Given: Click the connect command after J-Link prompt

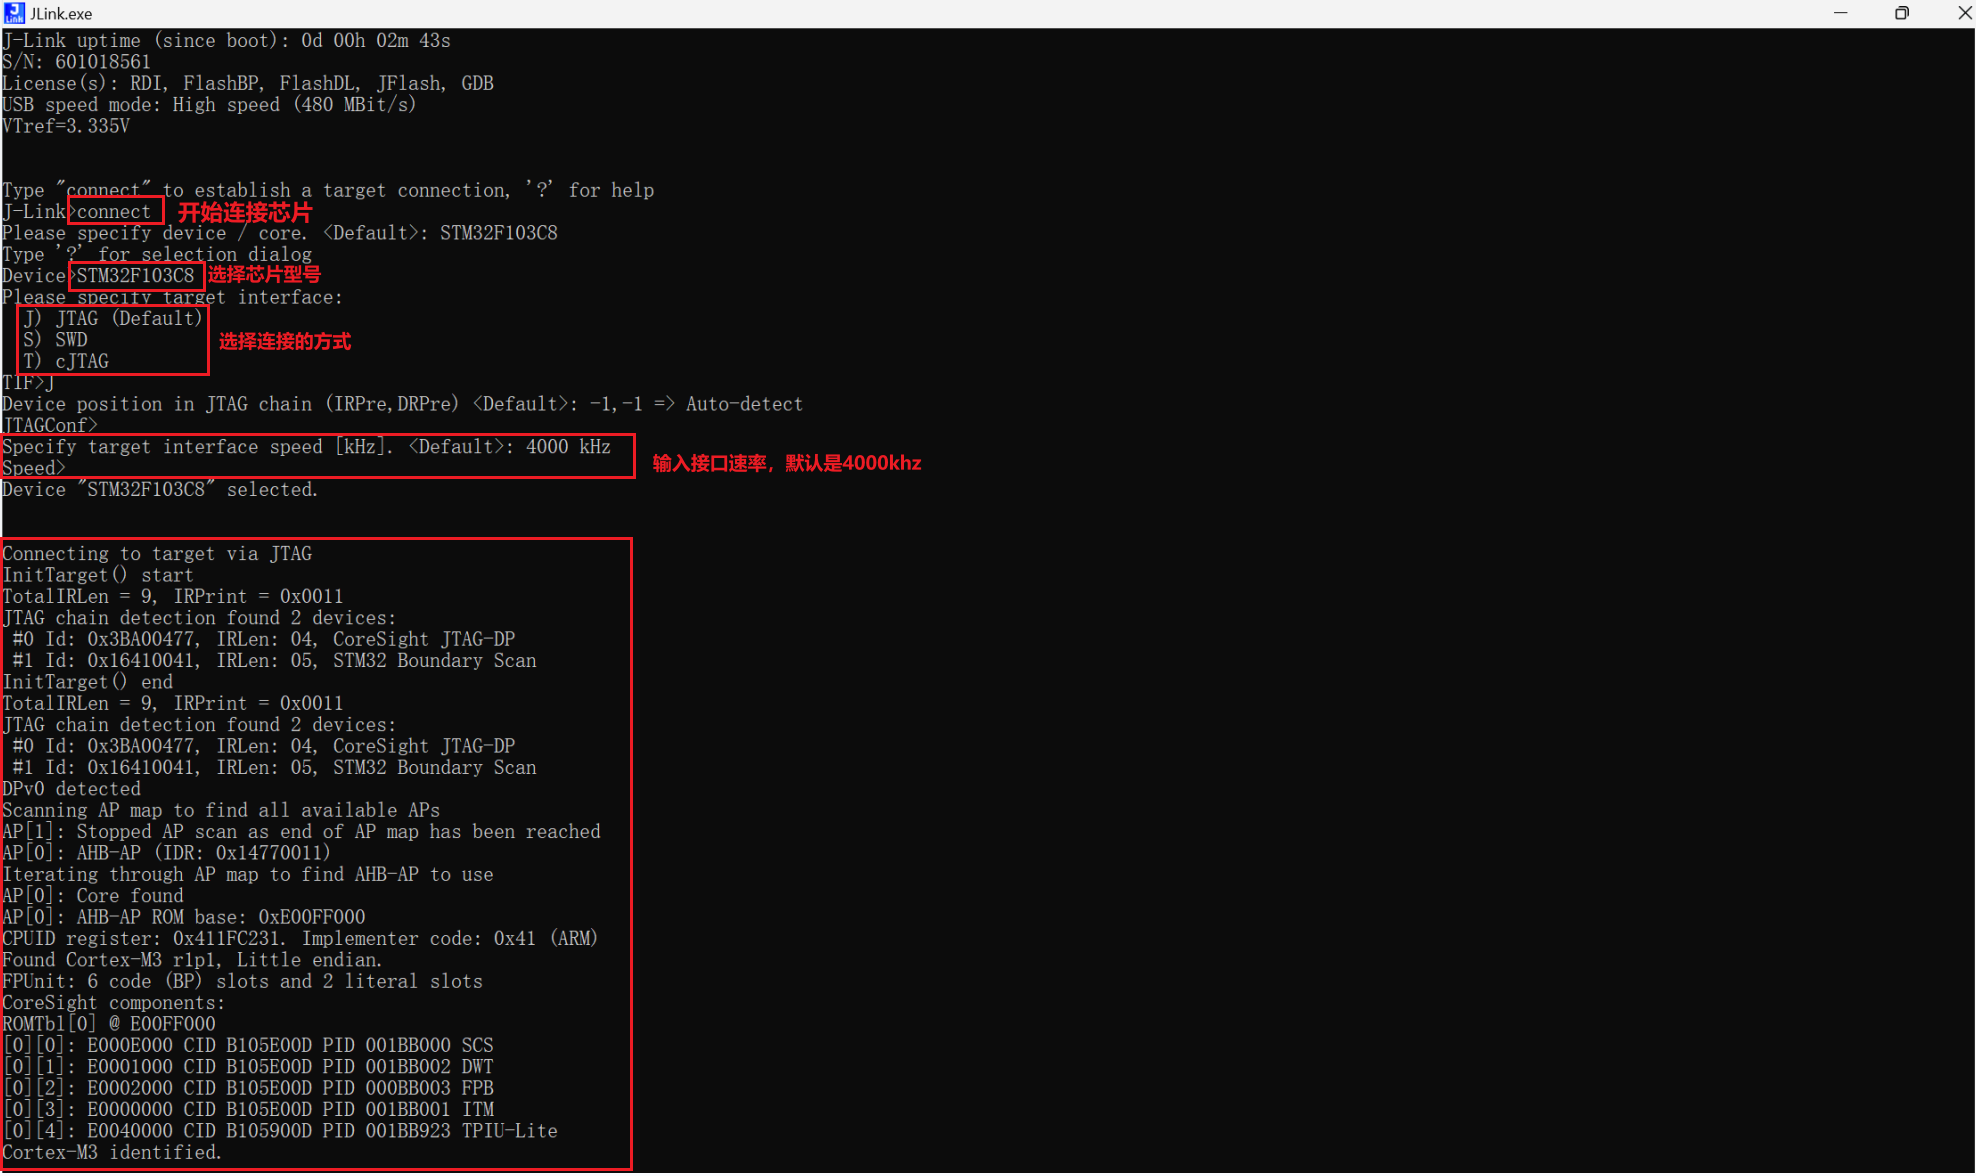Looking at the screenshot, I should tap(114, 212).
